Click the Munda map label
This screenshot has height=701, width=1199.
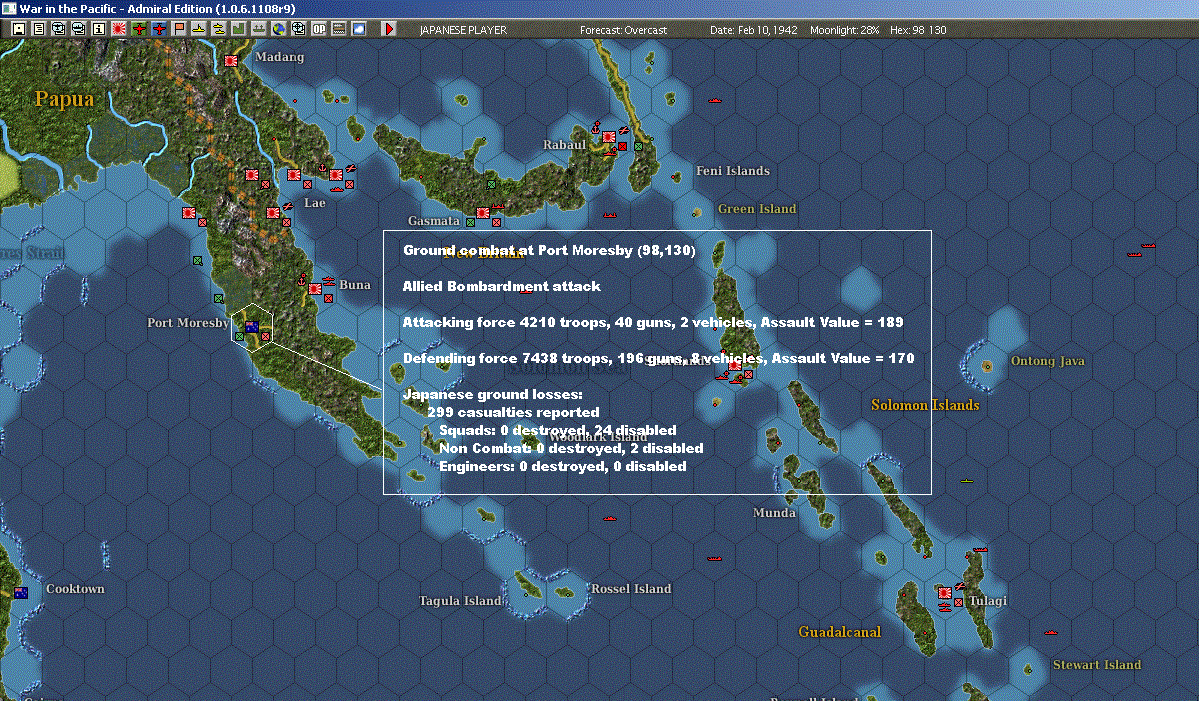tap(775, 512)
